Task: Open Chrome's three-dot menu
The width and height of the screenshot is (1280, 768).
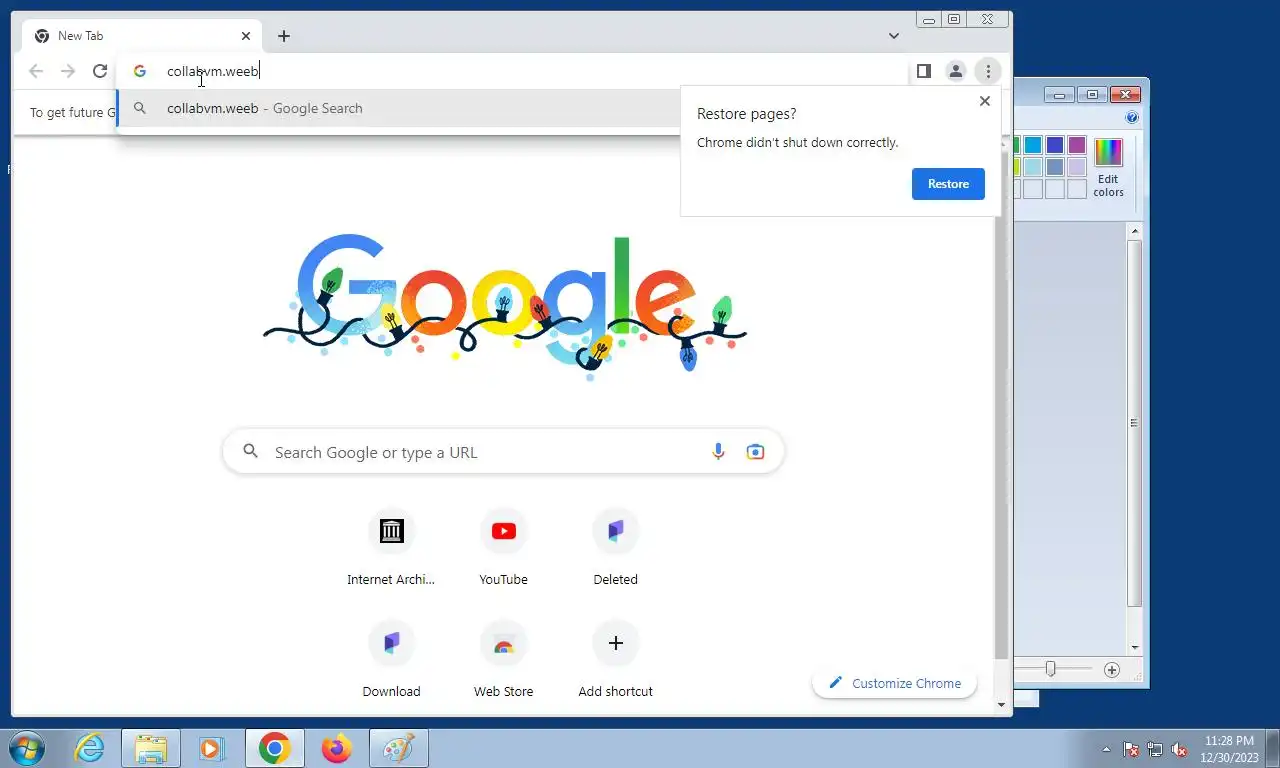Action: pyautogui.click(x=988, y=71)
